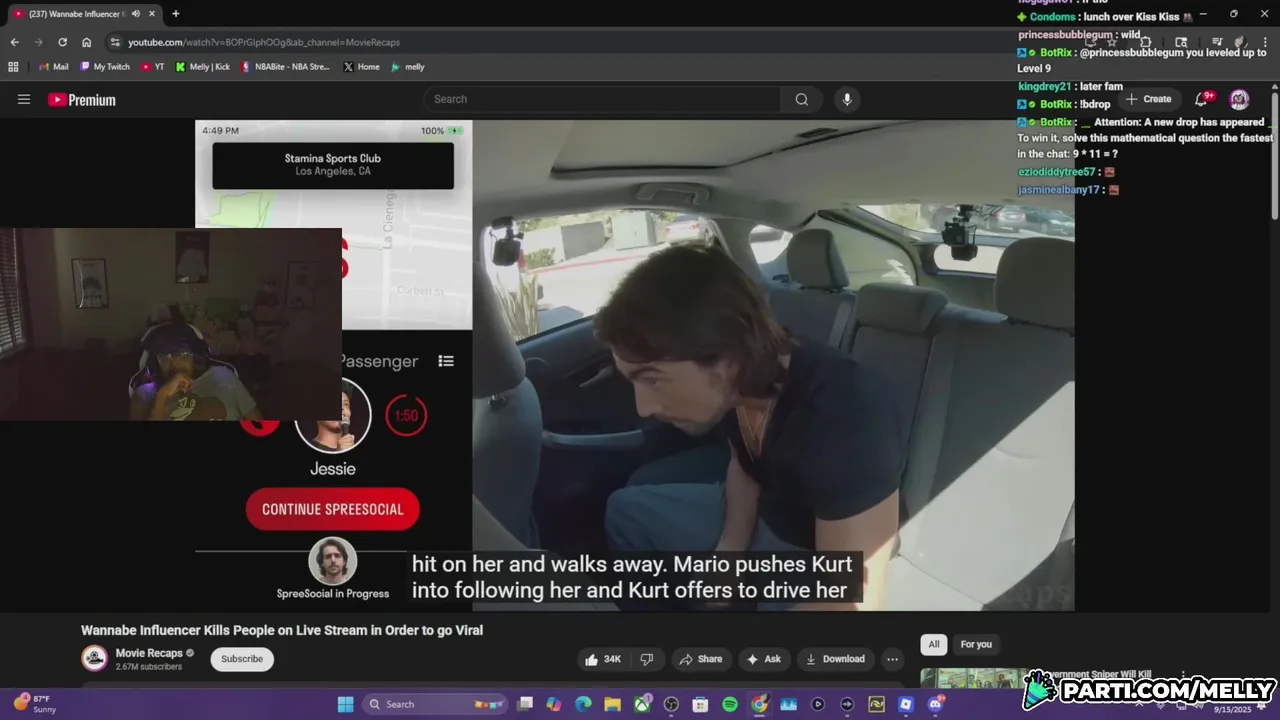
Task: Click the YouTube search field
Action: pos(602,99)
